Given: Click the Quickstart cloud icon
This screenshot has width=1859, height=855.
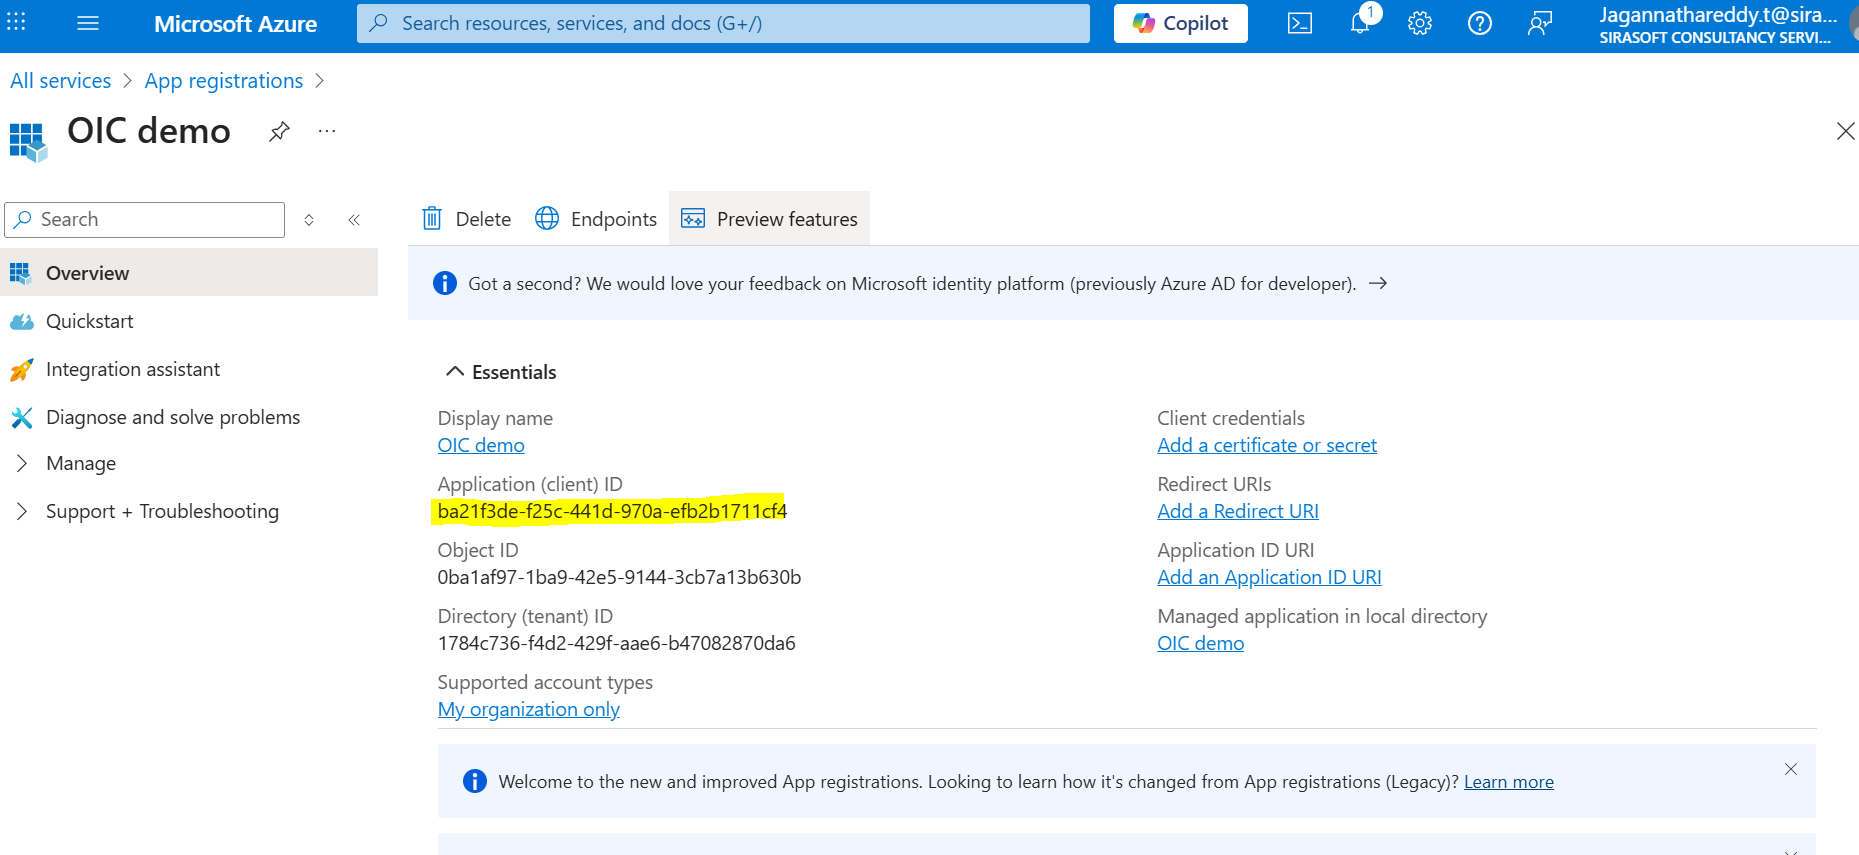Looking at the screenshot, I should [x=21, y=321].
